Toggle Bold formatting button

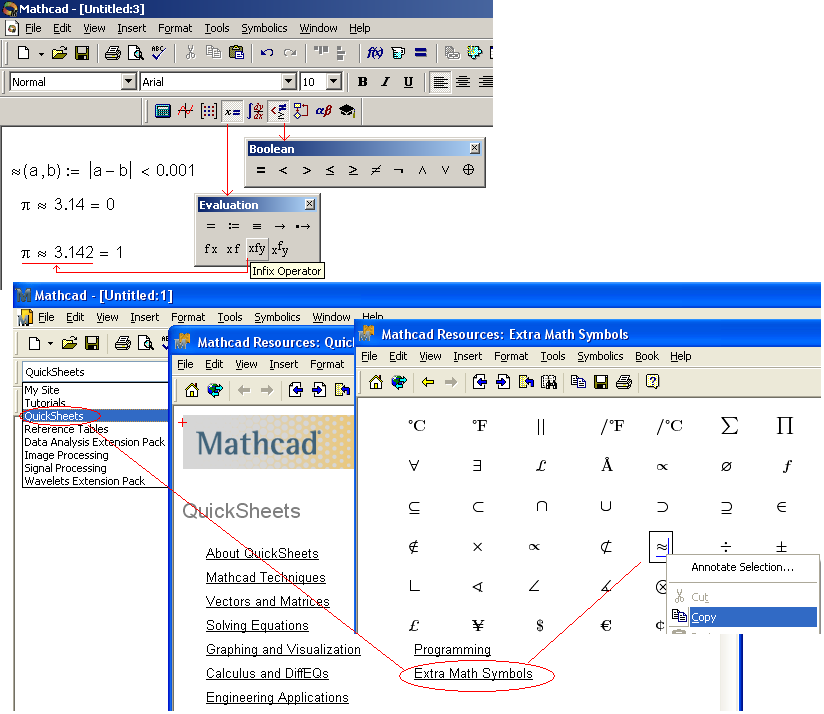click(x=362, y=81)
